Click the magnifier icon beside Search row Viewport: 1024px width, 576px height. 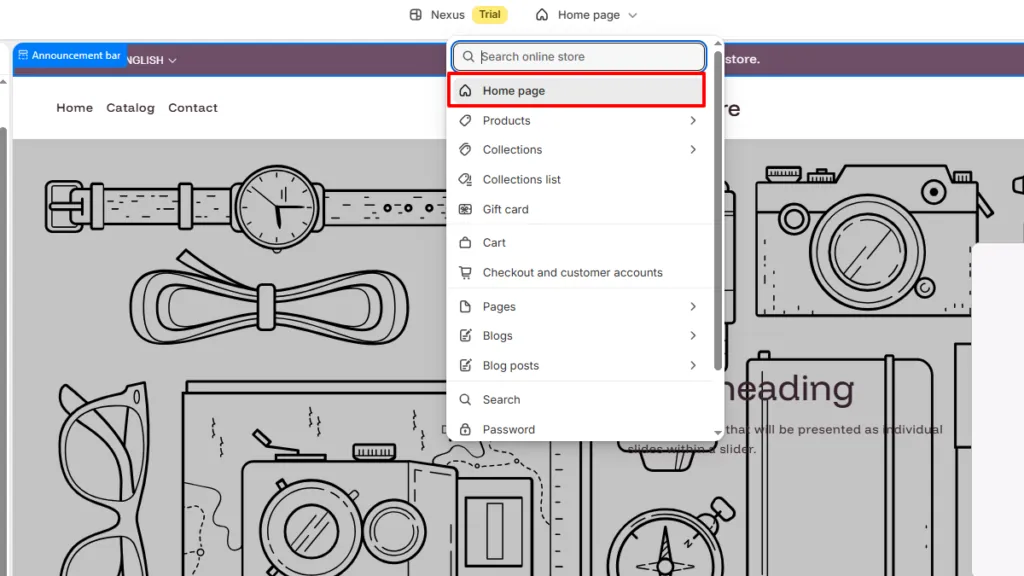(465, 400)
